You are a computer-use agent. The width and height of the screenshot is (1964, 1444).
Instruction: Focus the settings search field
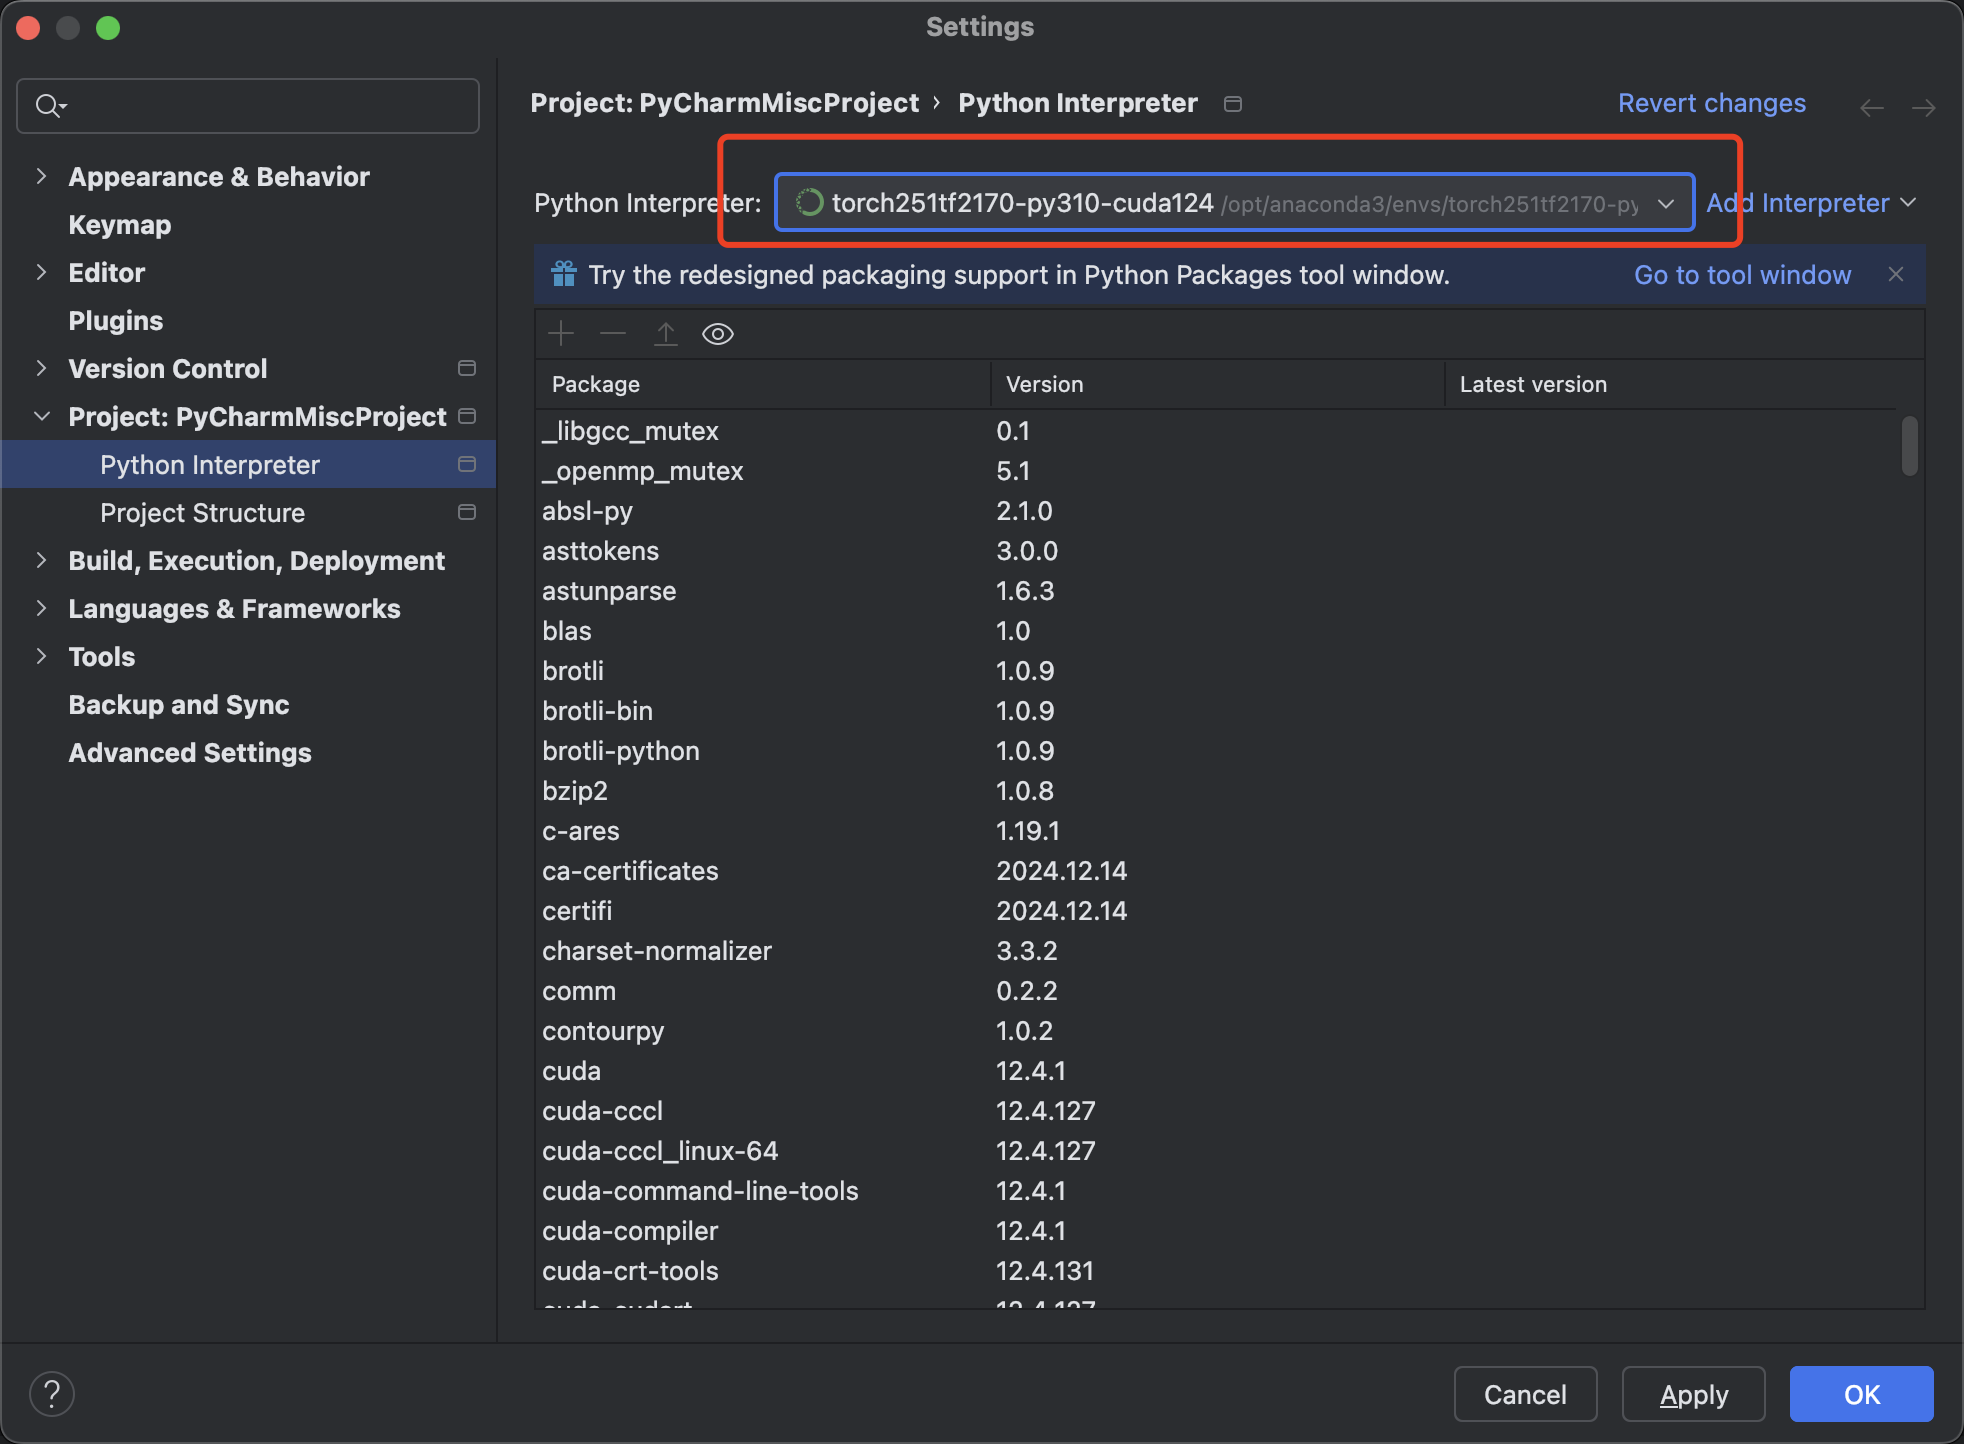pos(248,106)
